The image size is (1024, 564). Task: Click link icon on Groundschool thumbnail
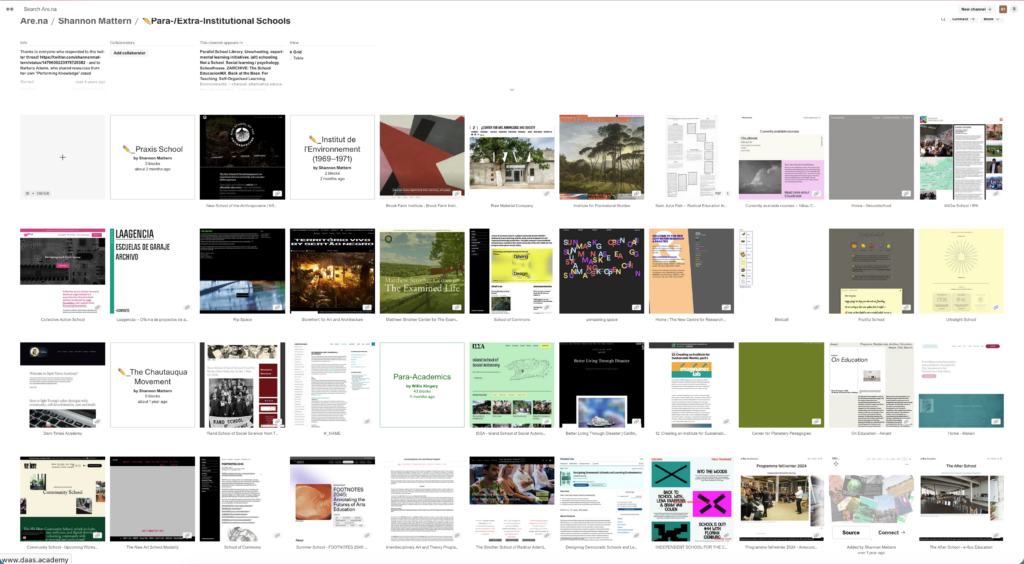pyautogui.click(x=906, y=194)
